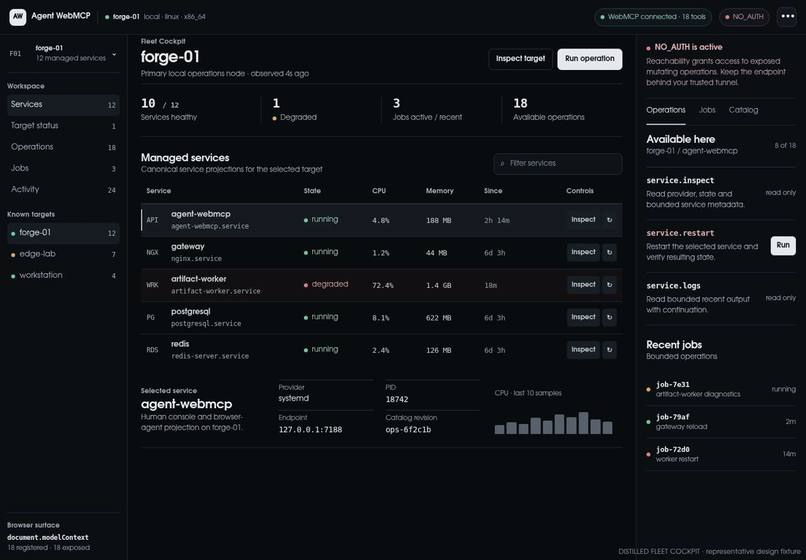The height and width of the screenshot is (560, 806).
Task: Click the RDS badge of redis
Action: [x=152, y=350]
